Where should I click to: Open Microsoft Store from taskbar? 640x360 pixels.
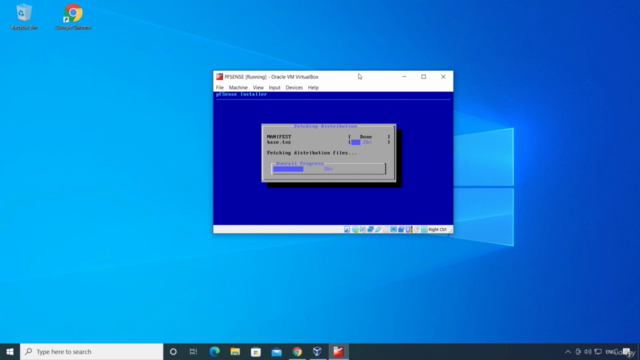[256, 351]
